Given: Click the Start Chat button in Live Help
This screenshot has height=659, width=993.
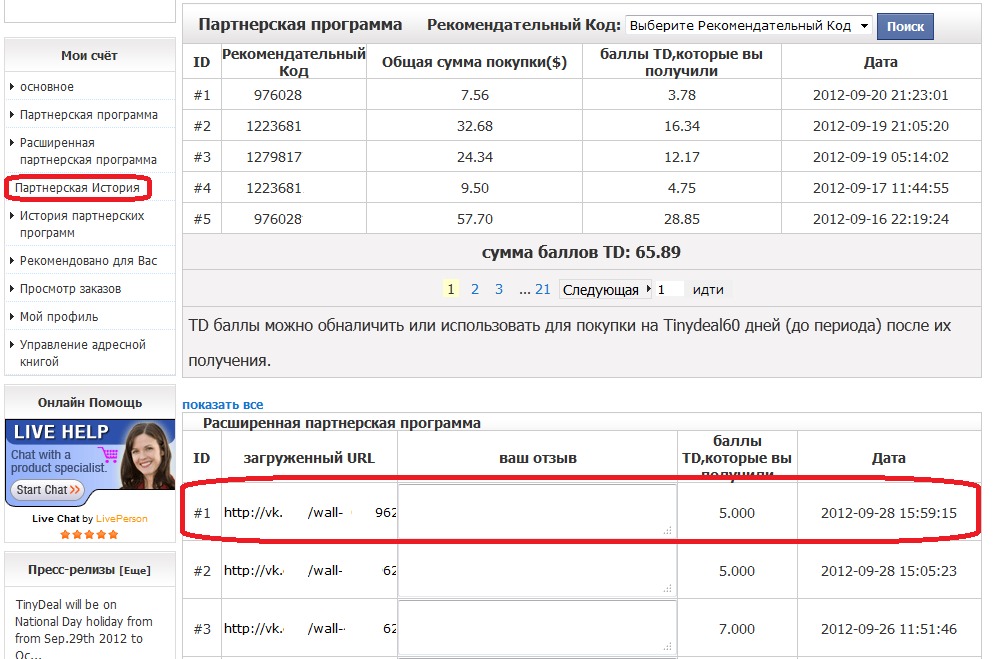Looking at the screenshot, I should pyautogui.click(x=48, y=490).
